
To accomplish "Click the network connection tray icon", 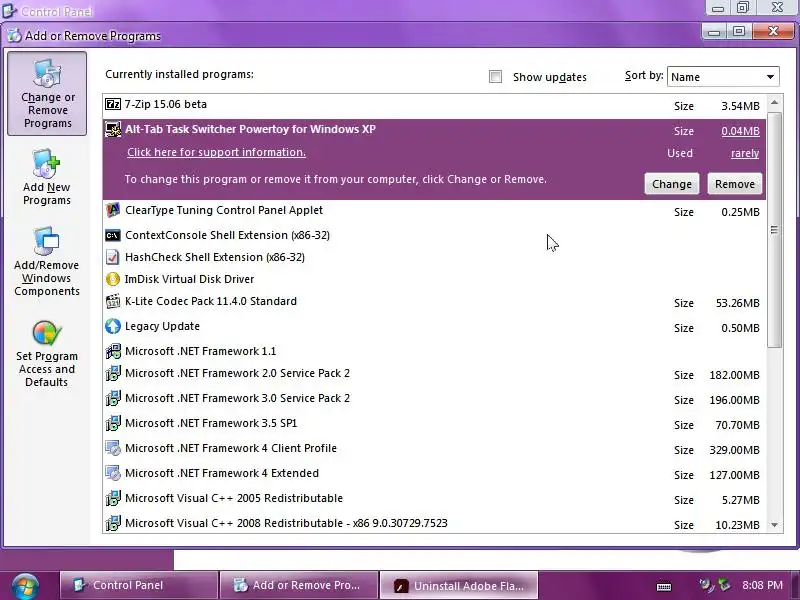I will pos(723,585).
